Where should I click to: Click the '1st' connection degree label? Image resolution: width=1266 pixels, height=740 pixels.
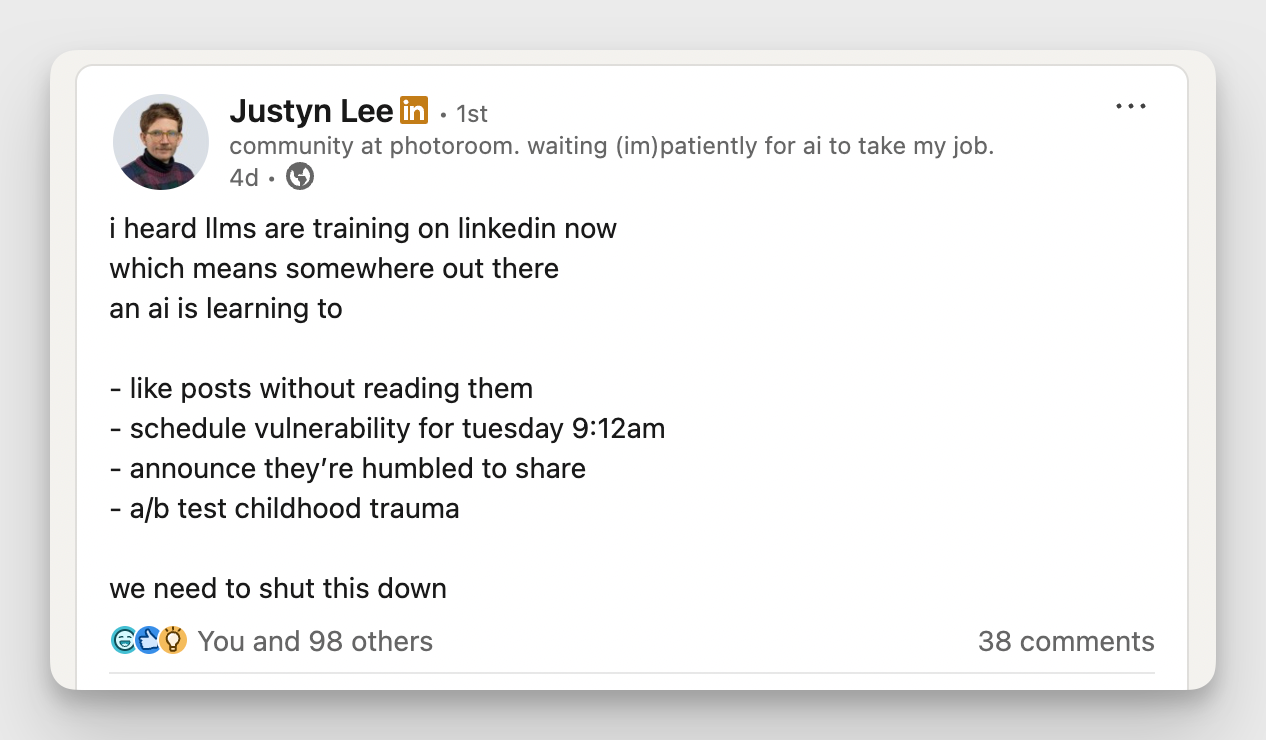click(471, 113)
